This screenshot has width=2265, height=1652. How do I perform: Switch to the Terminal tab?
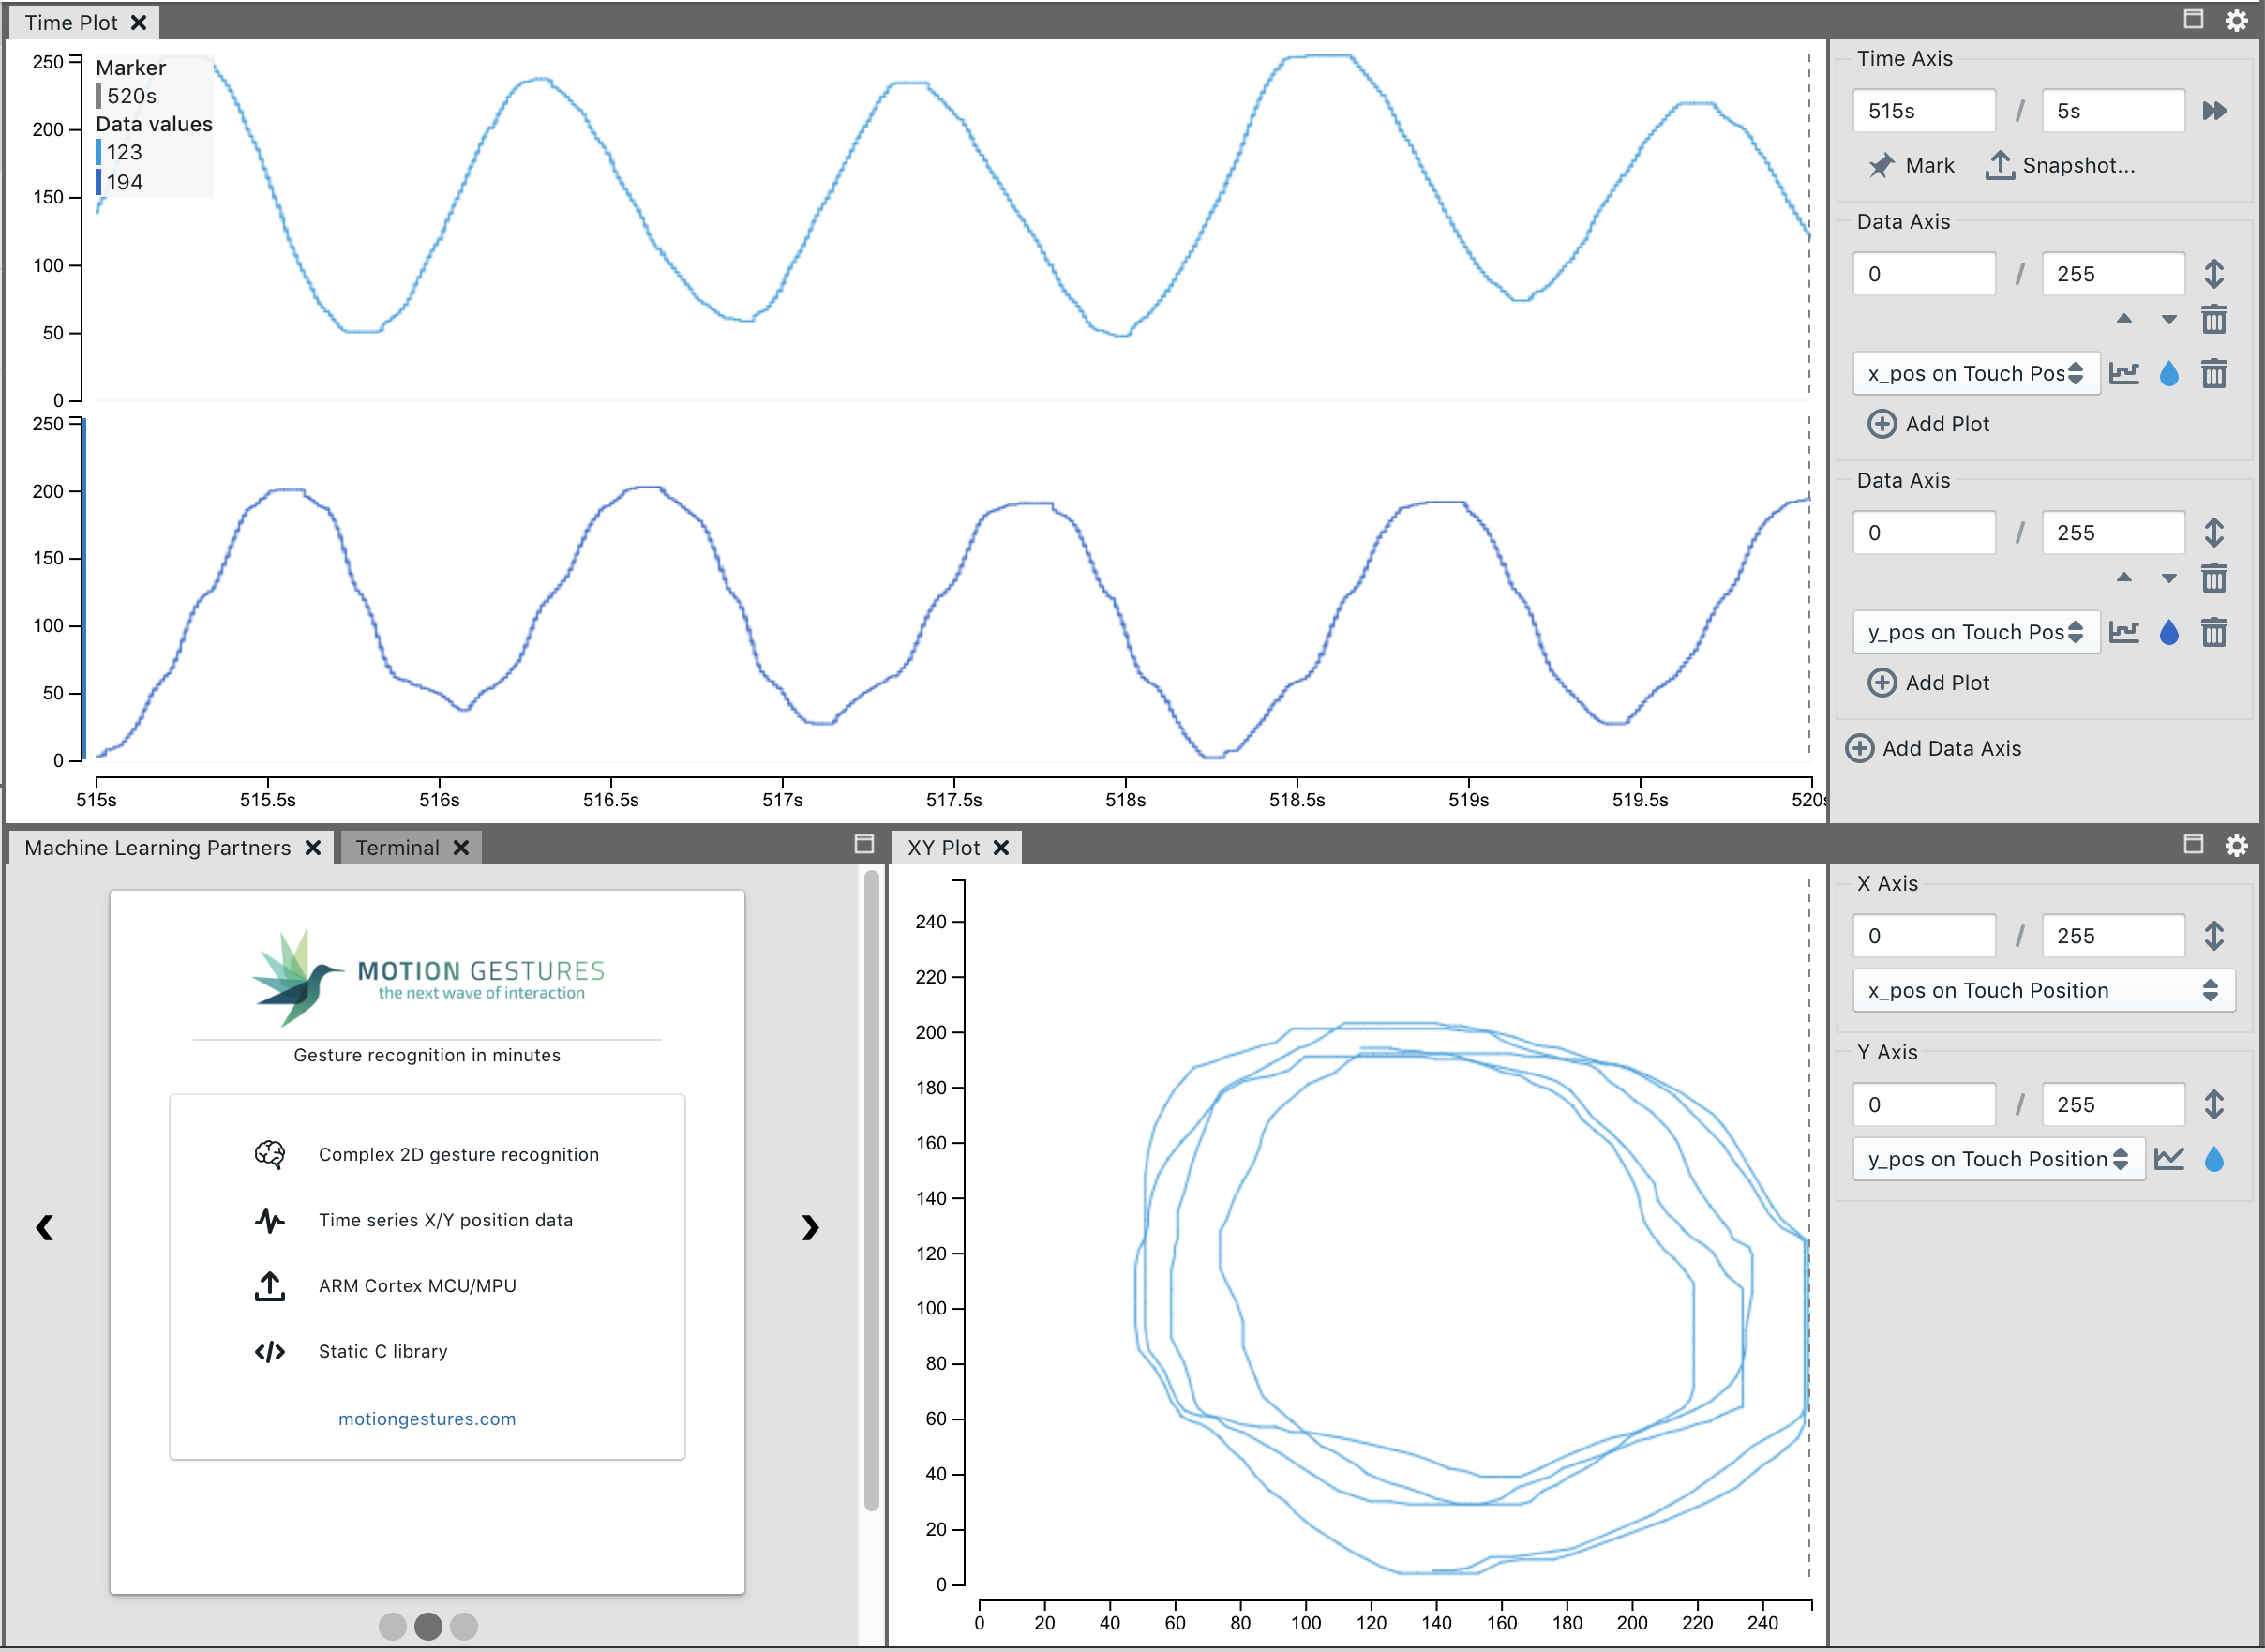coord(397,848)
